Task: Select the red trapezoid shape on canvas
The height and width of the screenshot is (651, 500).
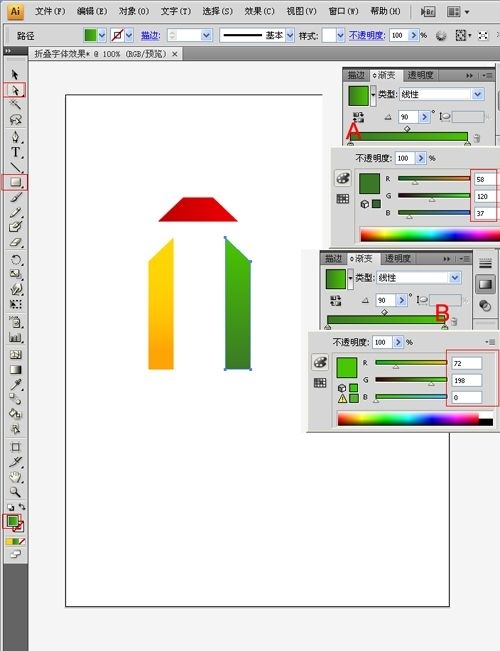Action: tap(198, 210)
